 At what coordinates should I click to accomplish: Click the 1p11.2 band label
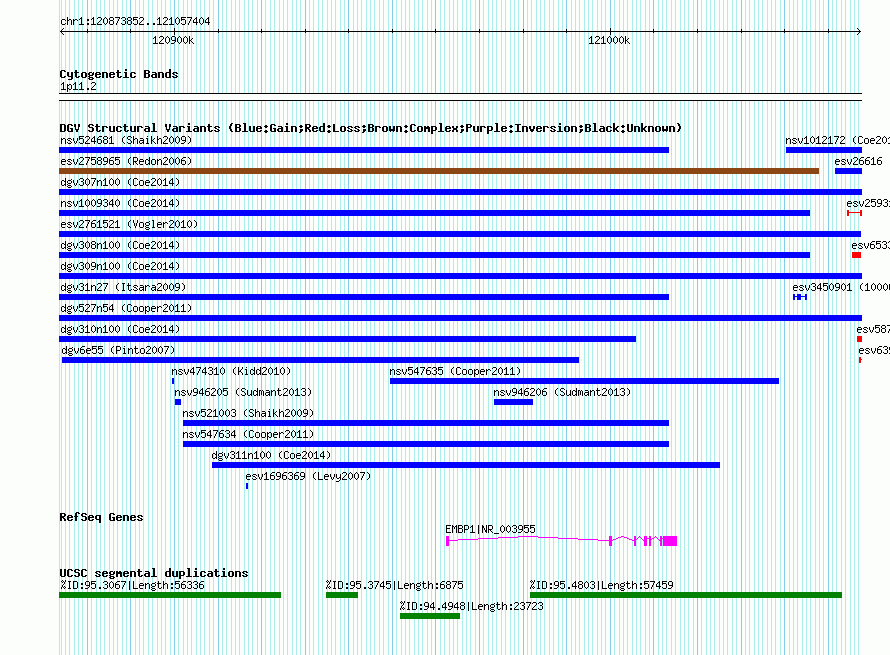coord(78,87)
